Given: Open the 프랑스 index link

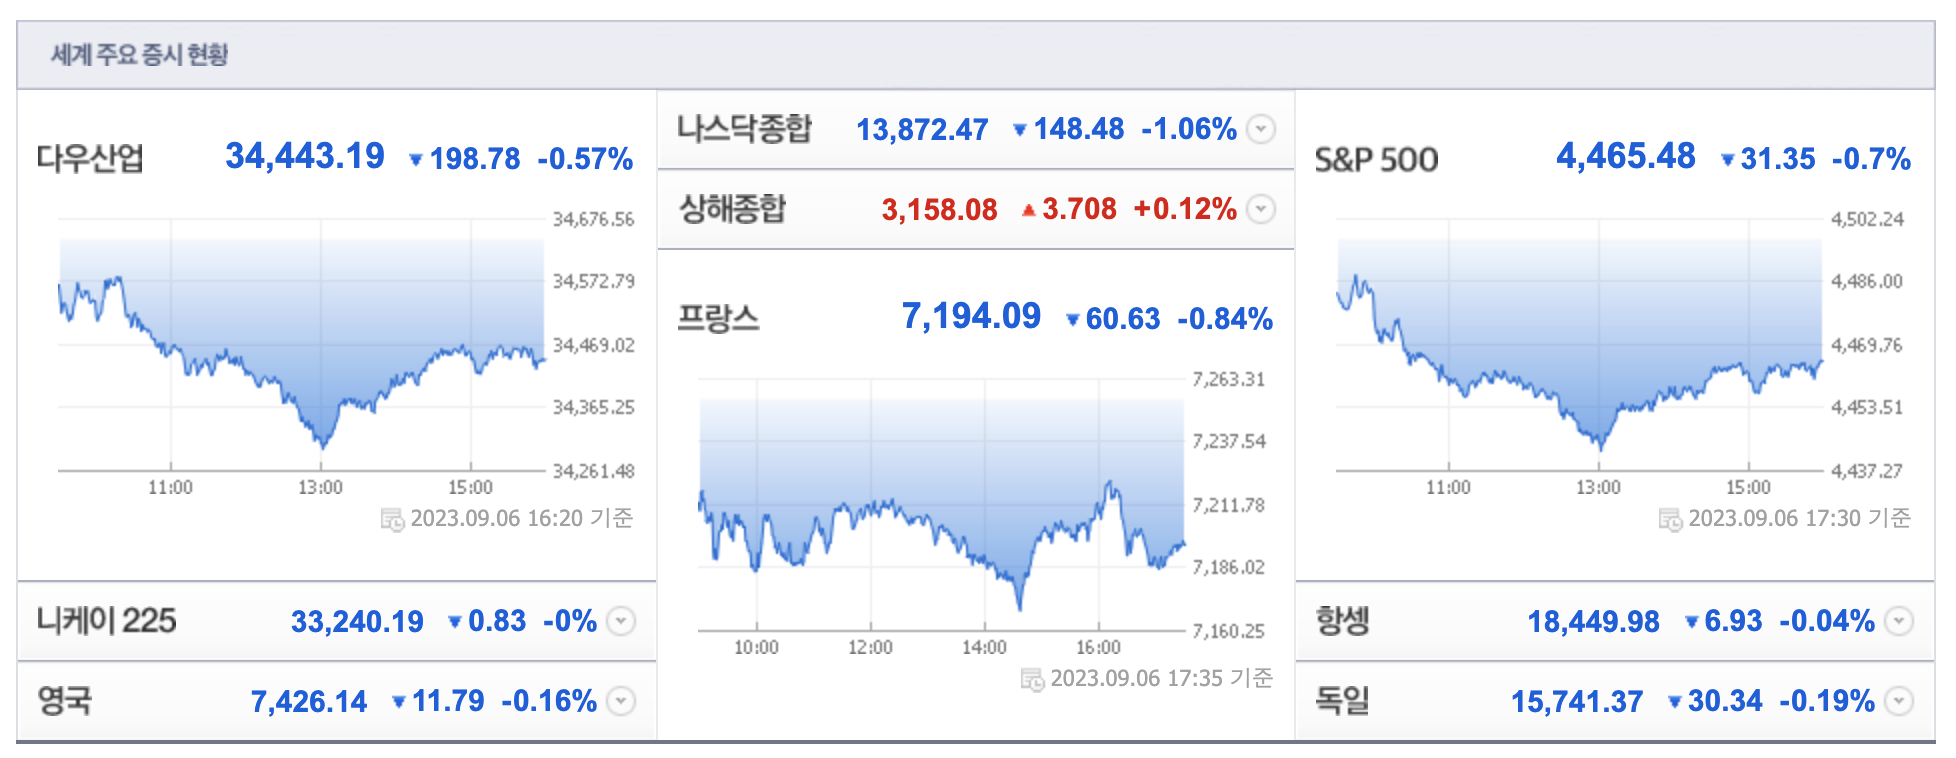Looking at the screenshot, I should pyautogui.click(x=718, y=318).
